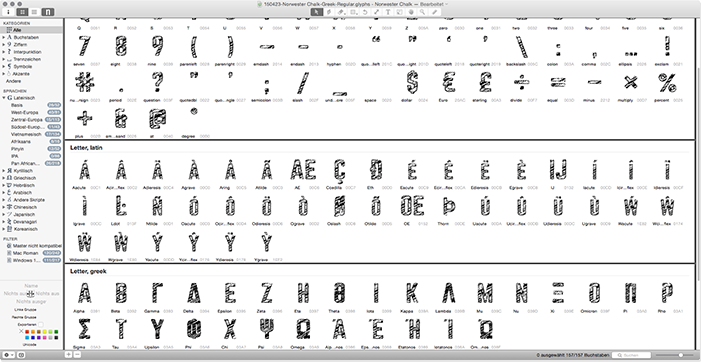Expand the Trennzeichen category

coord(4,59)
